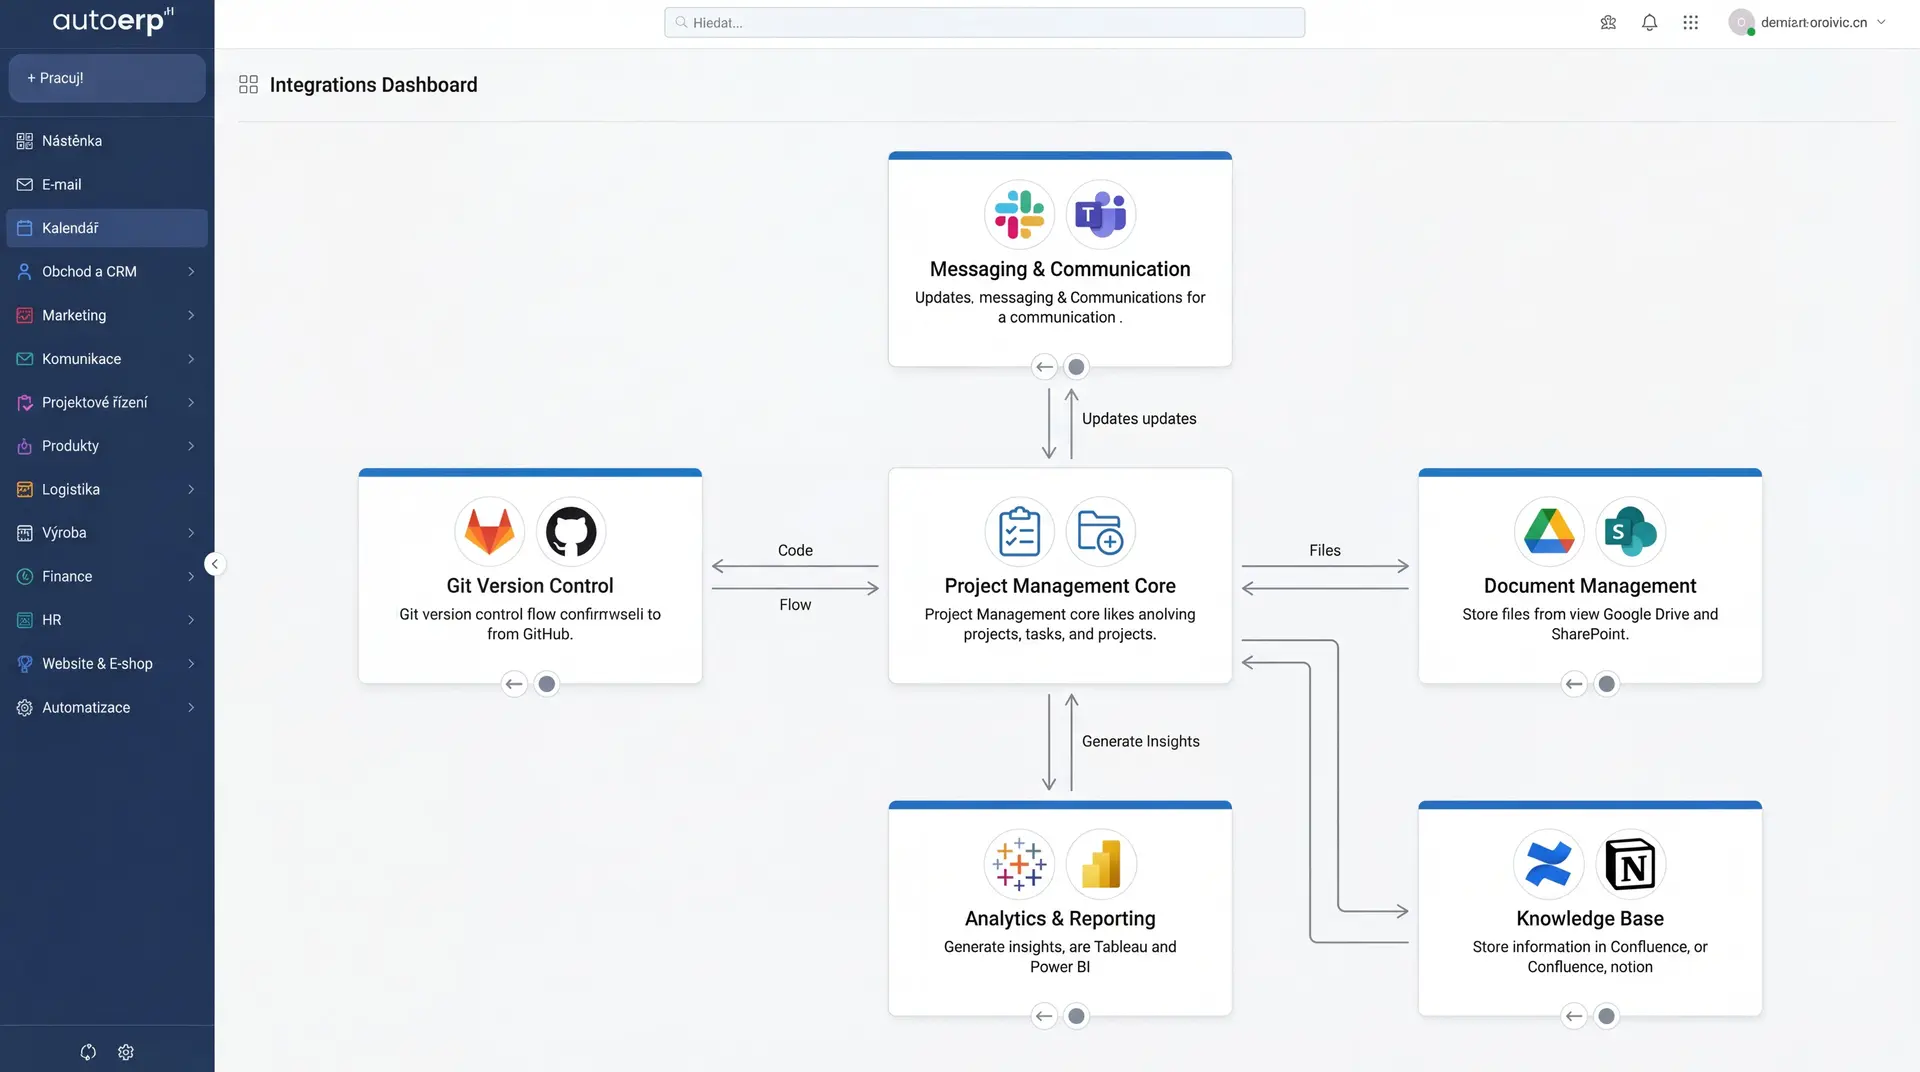This screenshot has height=1072, width=1920.
Task: Click the Power BI icon
Action: pyautogui.click(x=1100, y=864)
